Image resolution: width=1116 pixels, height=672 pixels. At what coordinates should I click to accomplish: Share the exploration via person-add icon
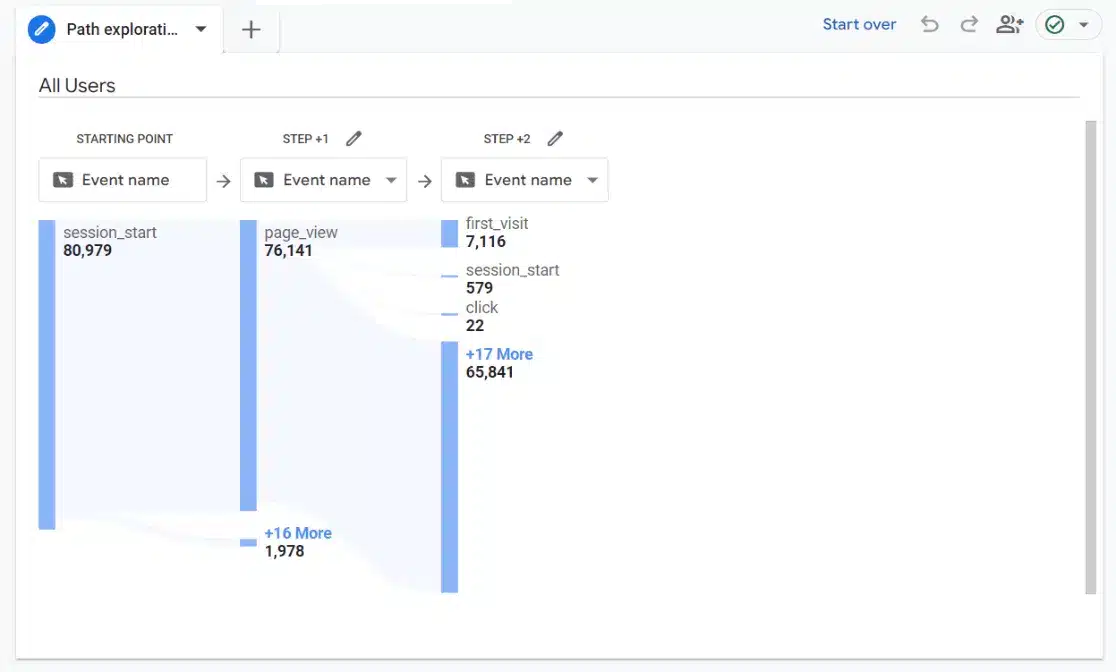coord(1009,24)
